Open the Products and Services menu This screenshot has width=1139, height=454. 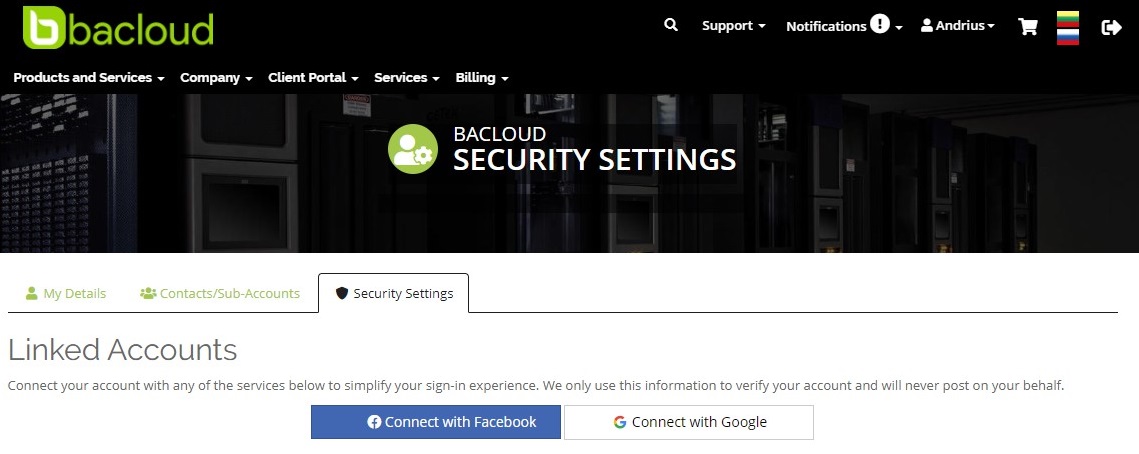(x=89, y=78)
